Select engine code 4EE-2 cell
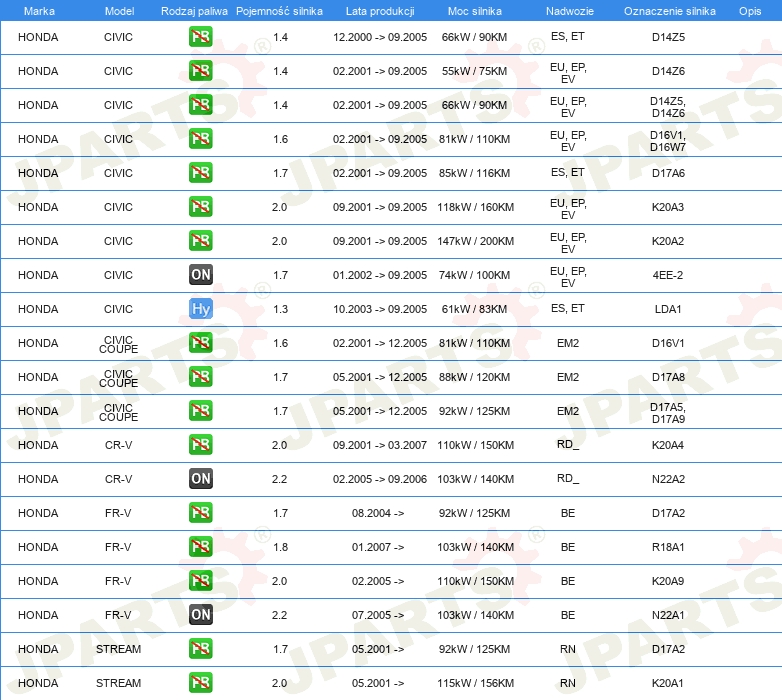782x700 pixels. (668, 275)
